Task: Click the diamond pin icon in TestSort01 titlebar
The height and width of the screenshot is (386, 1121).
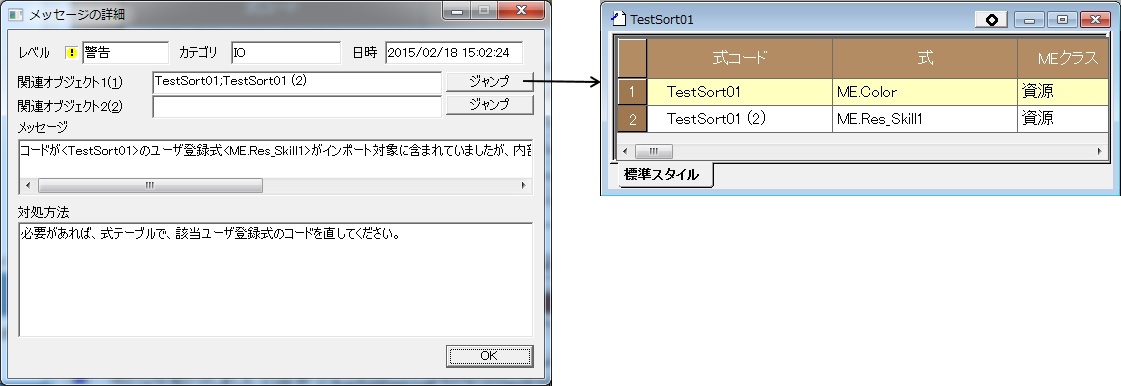Action: tap(992, 20)
